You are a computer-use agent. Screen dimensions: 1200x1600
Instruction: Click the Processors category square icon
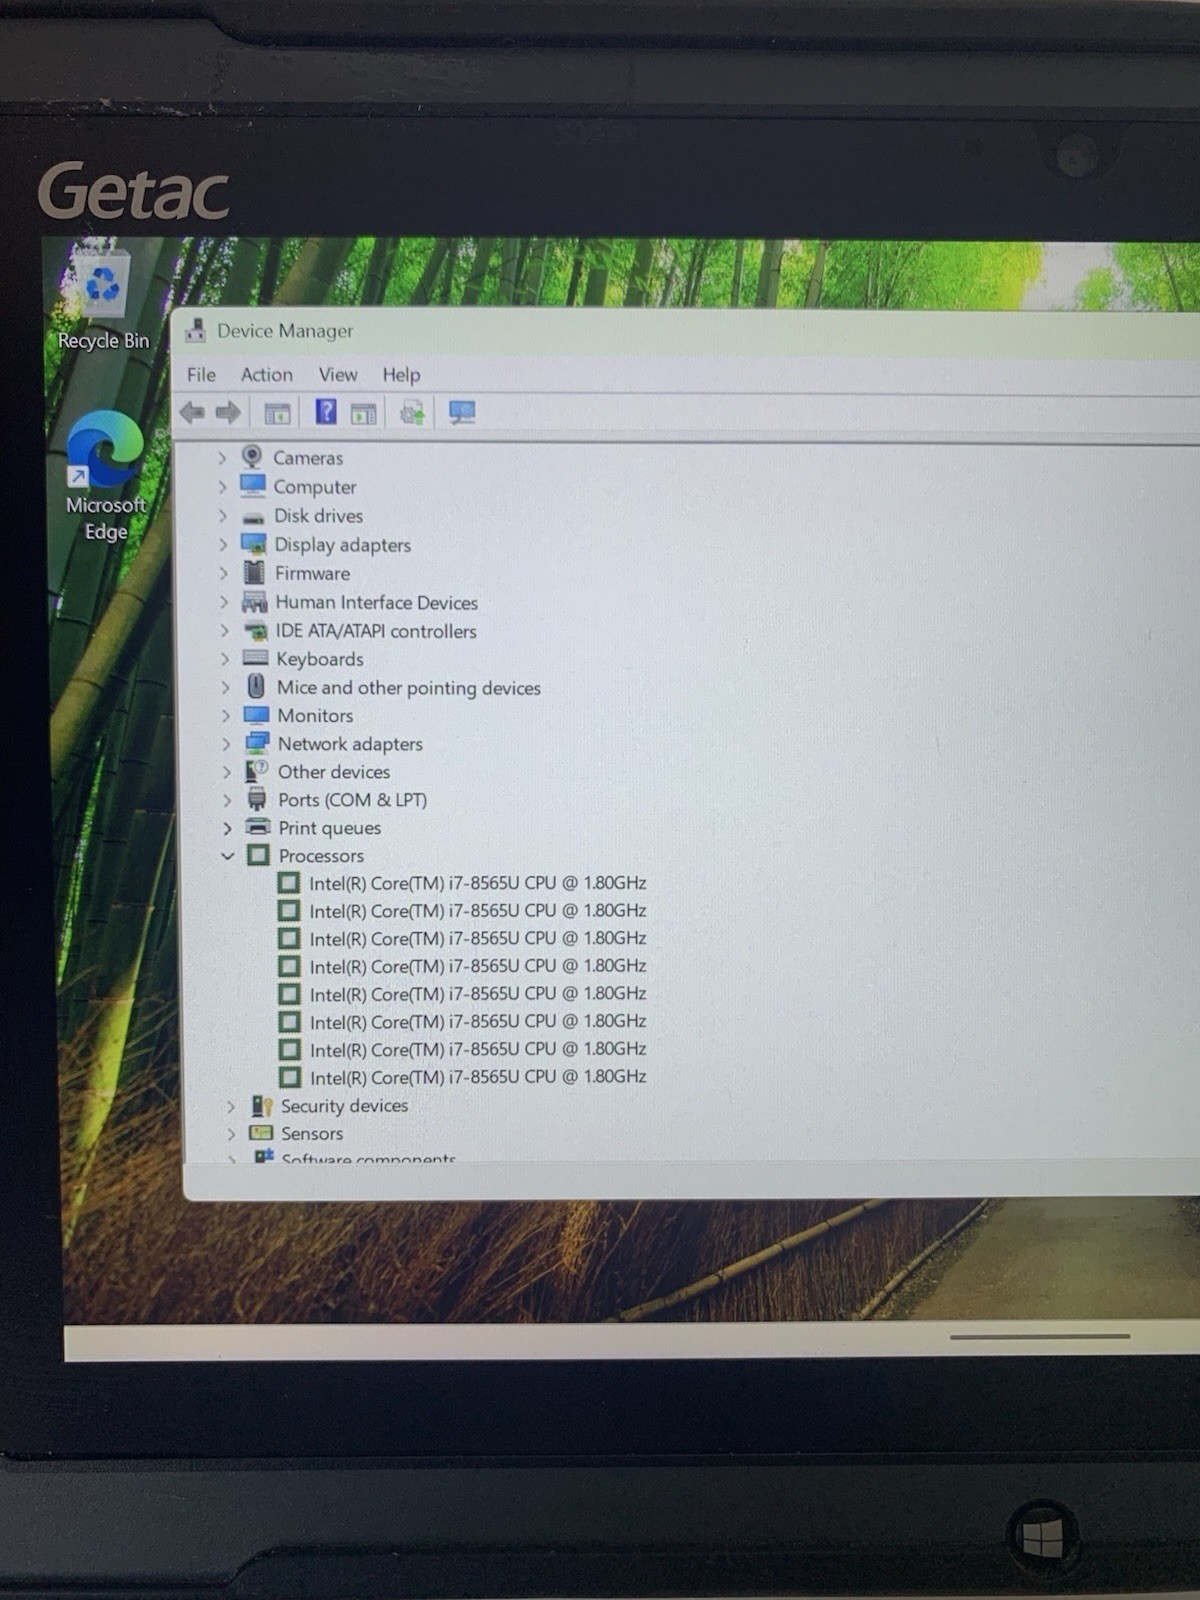point(258,855)
